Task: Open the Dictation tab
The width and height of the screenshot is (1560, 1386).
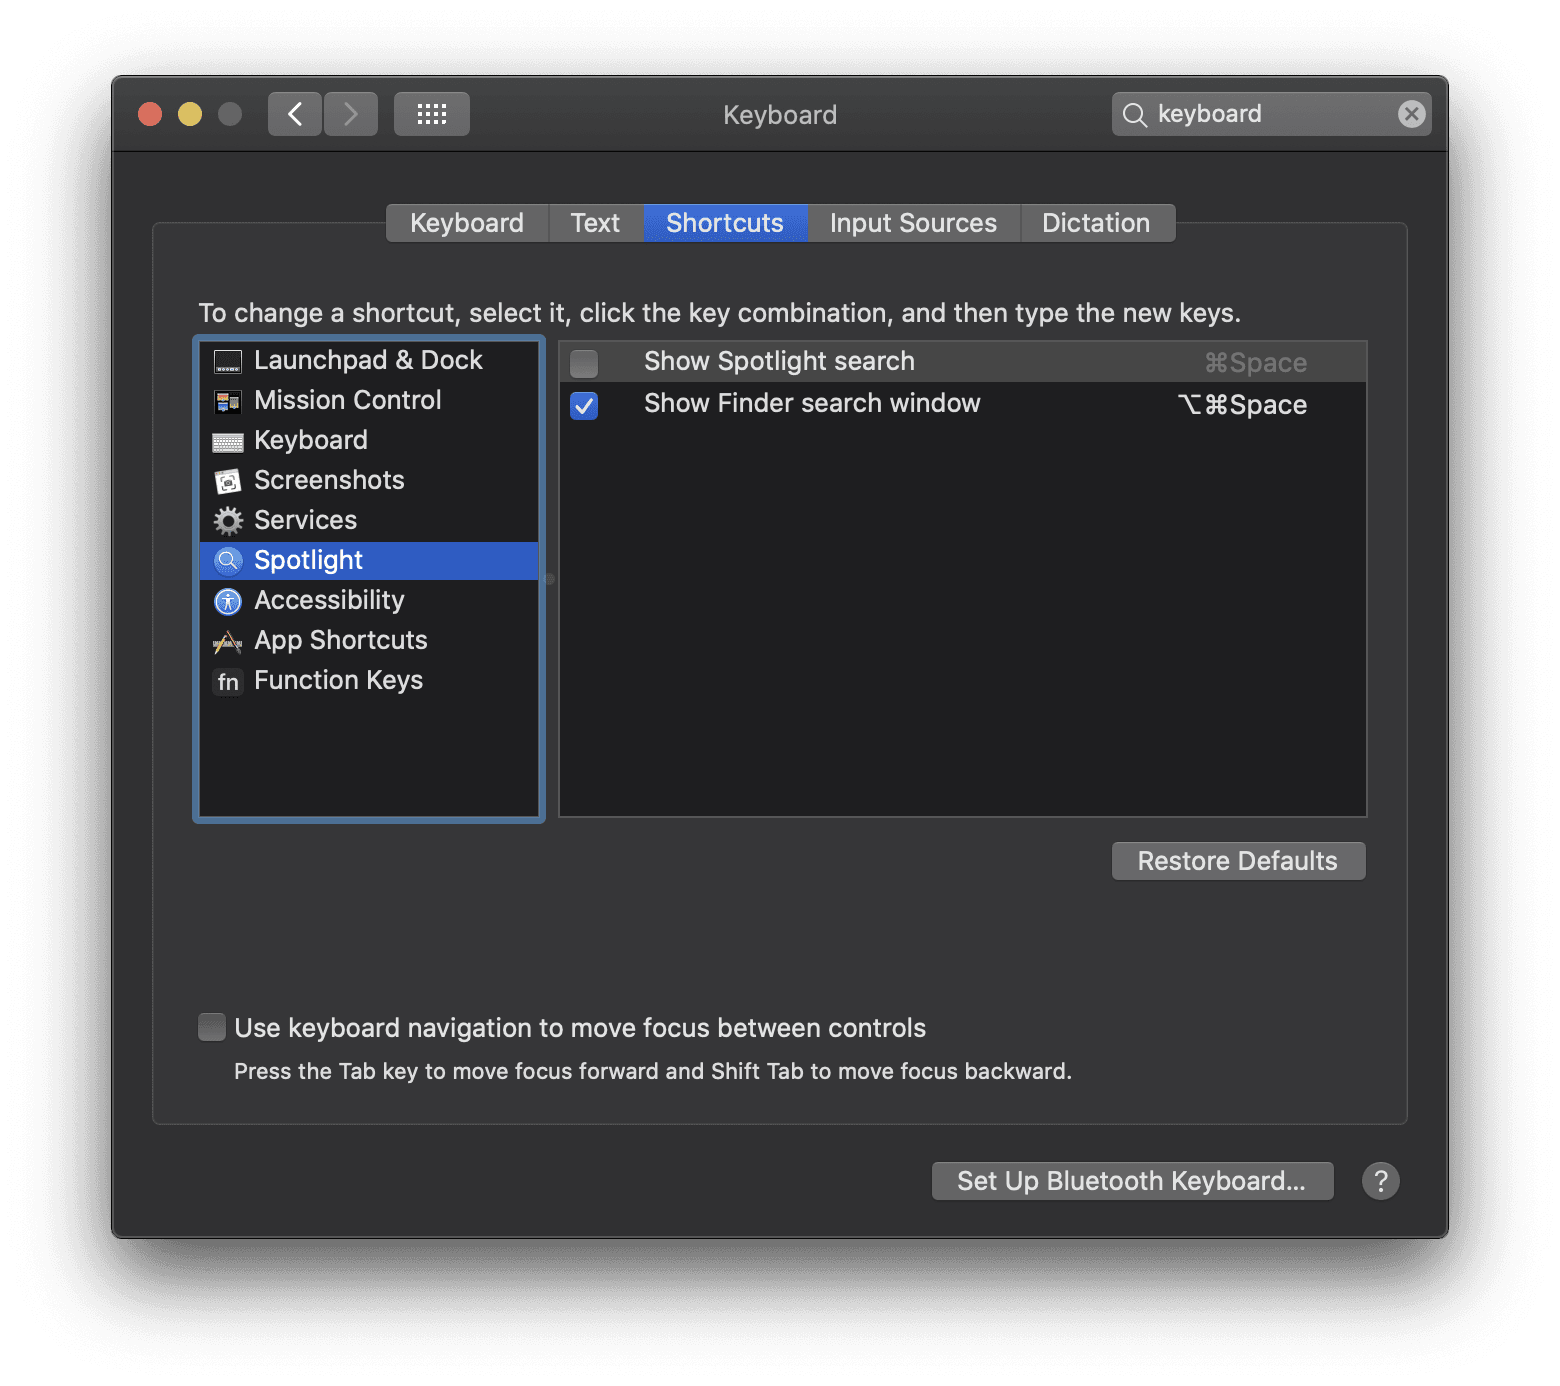Action: (1096, 223)
